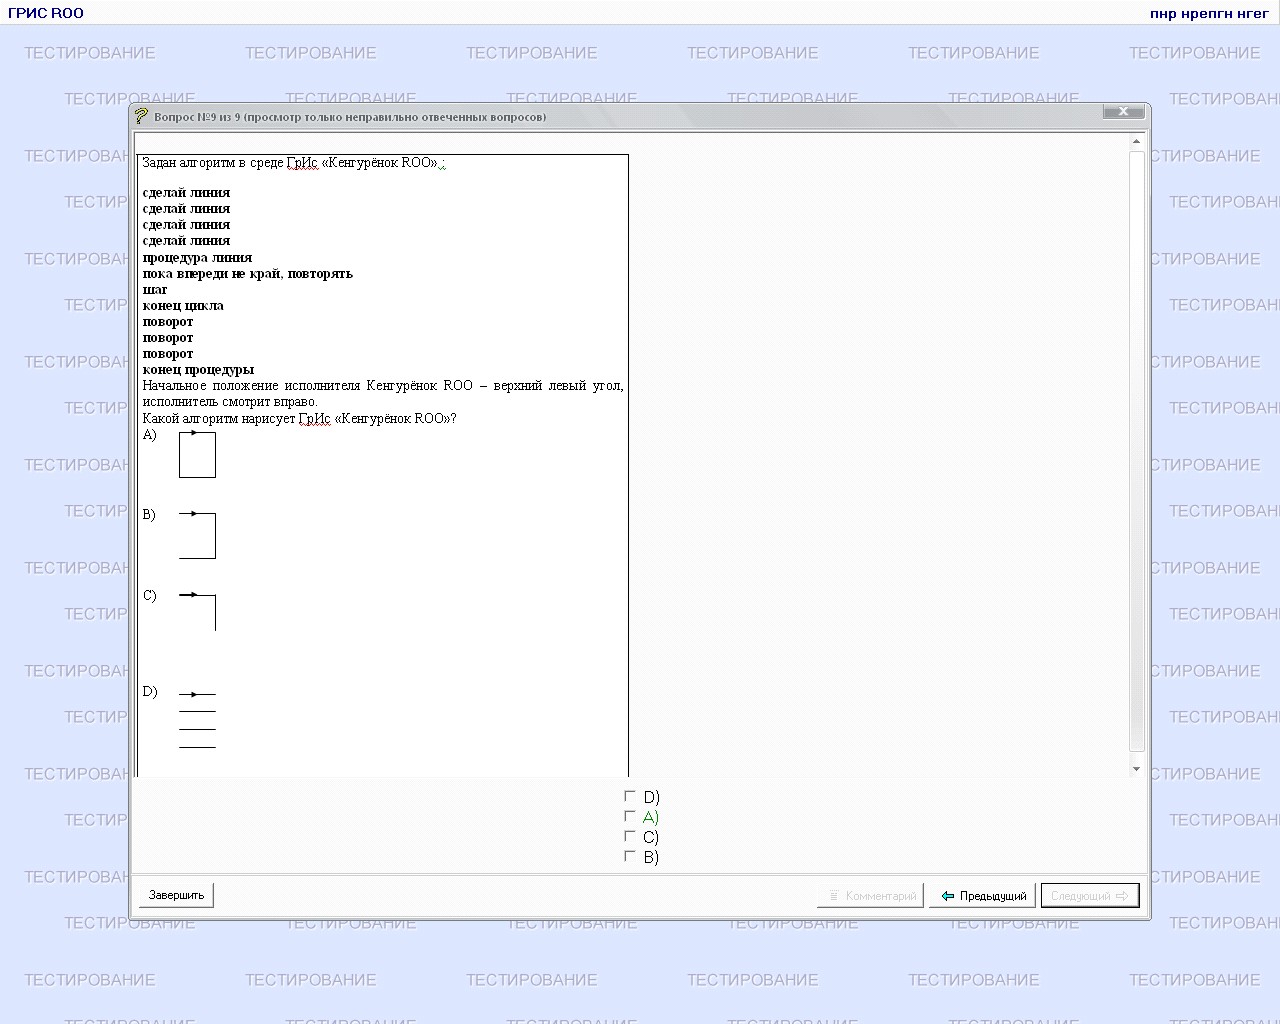Image resolution: width=1280 pixels, height=1024 pixels.
Task: Close the question dialog window
Action: [1123, 112]
